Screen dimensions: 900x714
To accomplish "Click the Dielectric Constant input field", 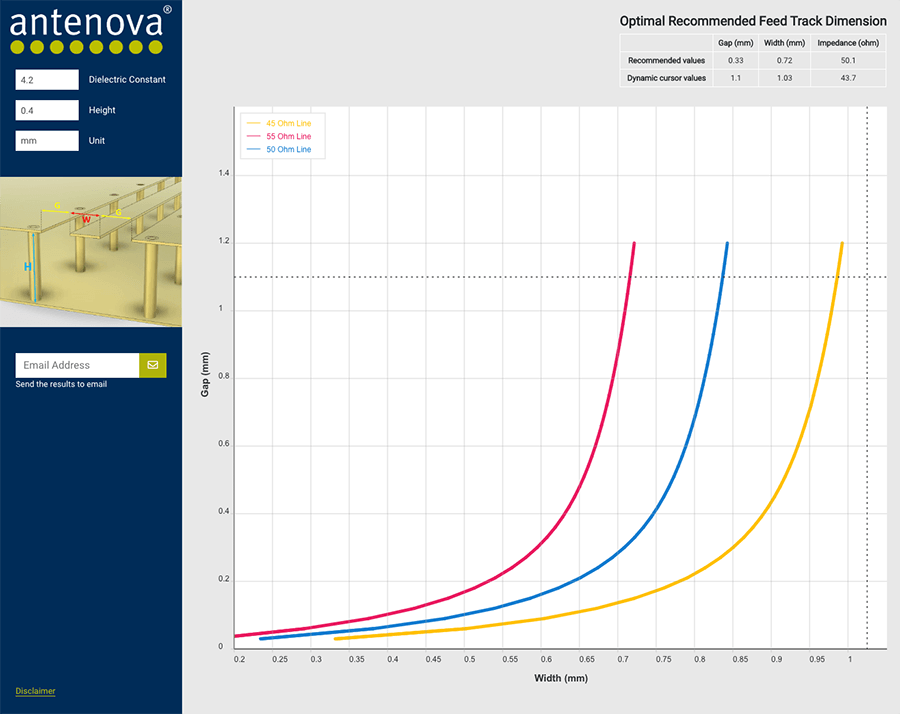I will click(x=47, y=80).
